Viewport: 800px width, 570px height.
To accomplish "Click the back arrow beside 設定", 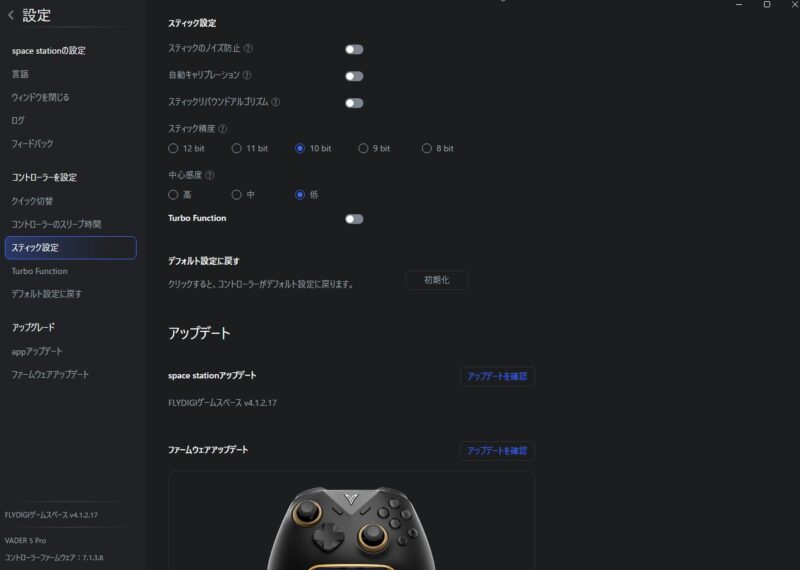I will click(x=11, y=15).
